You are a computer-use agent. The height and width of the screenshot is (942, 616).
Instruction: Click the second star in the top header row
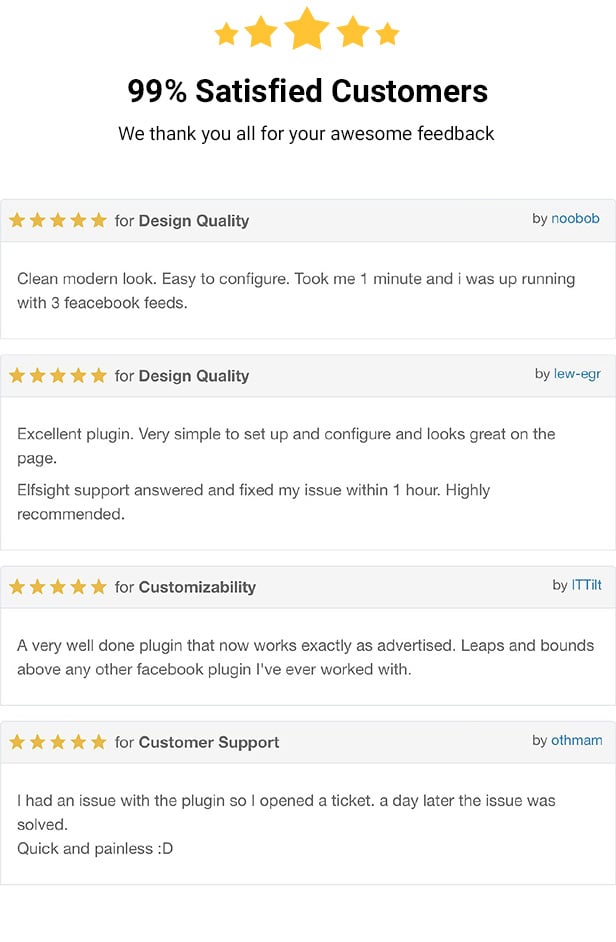[261, 32]
